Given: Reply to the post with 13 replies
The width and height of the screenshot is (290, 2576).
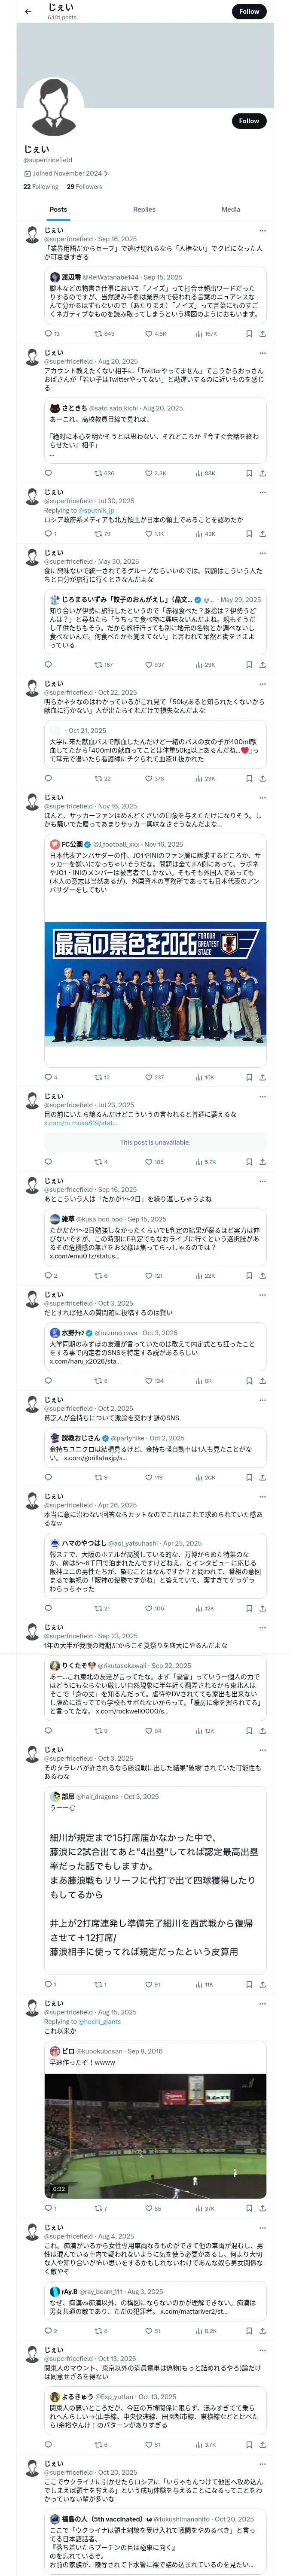Looking at the screenshot, I should [49, 334].
